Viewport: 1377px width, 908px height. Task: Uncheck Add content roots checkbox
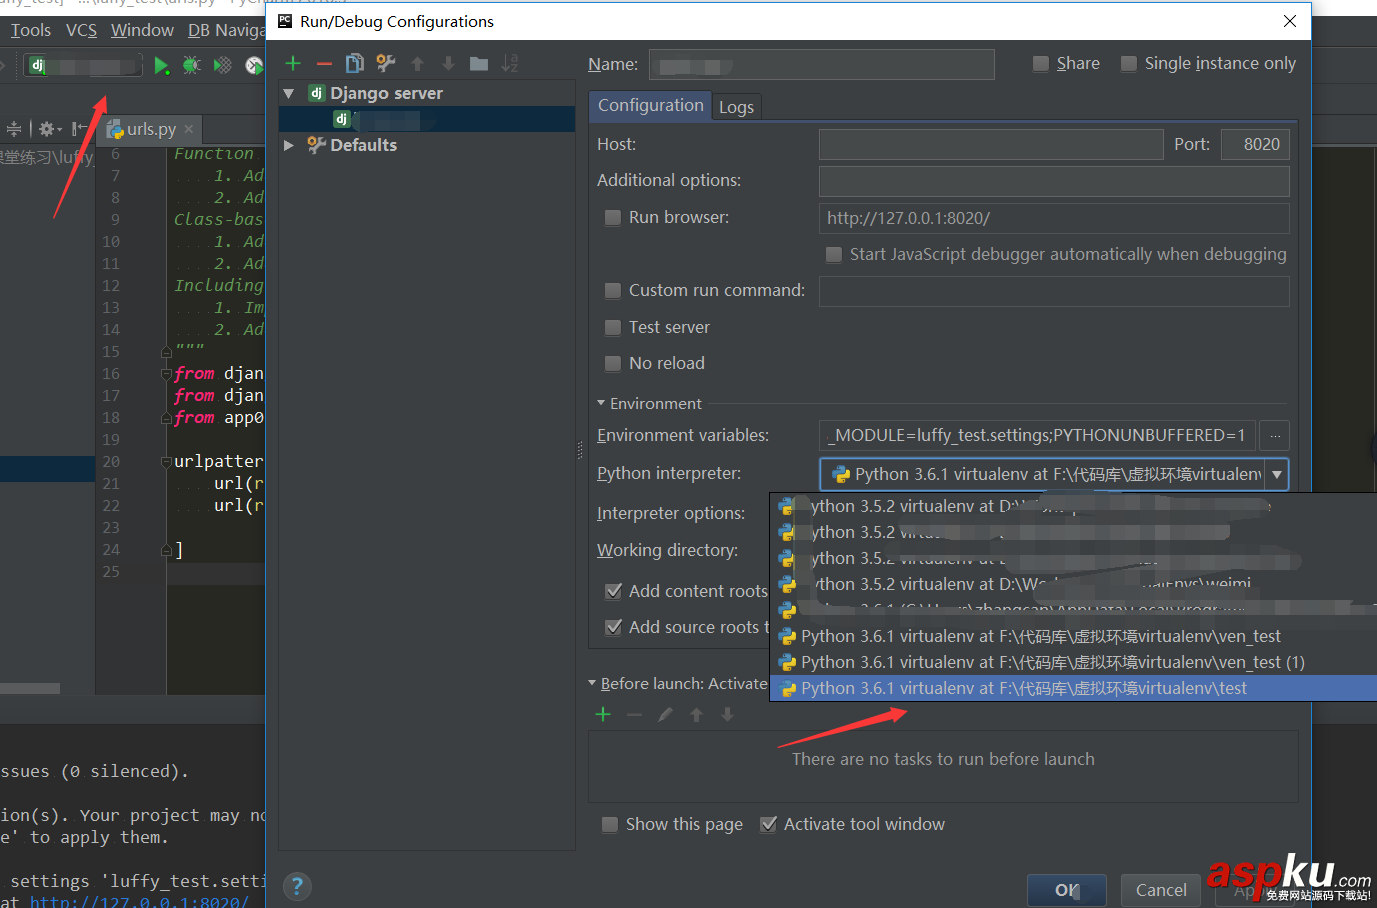pos(614,591)
